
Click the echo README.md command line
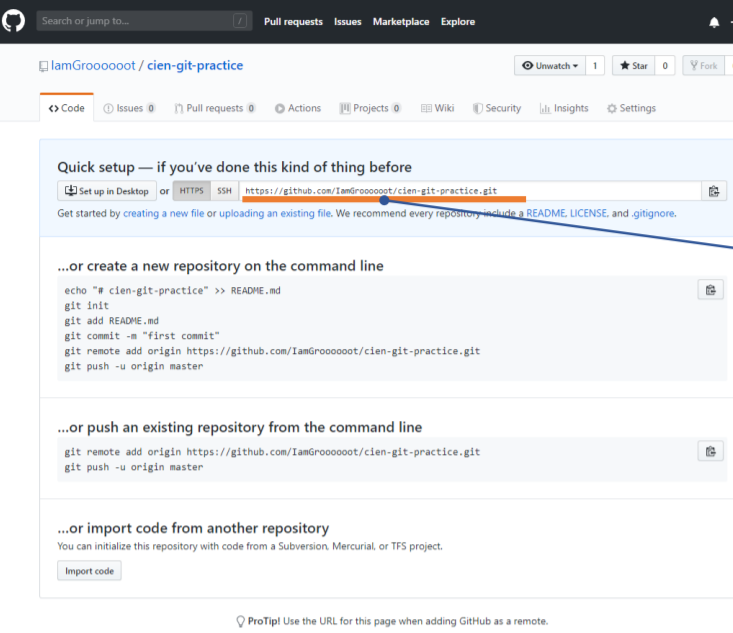click(172, 291)
